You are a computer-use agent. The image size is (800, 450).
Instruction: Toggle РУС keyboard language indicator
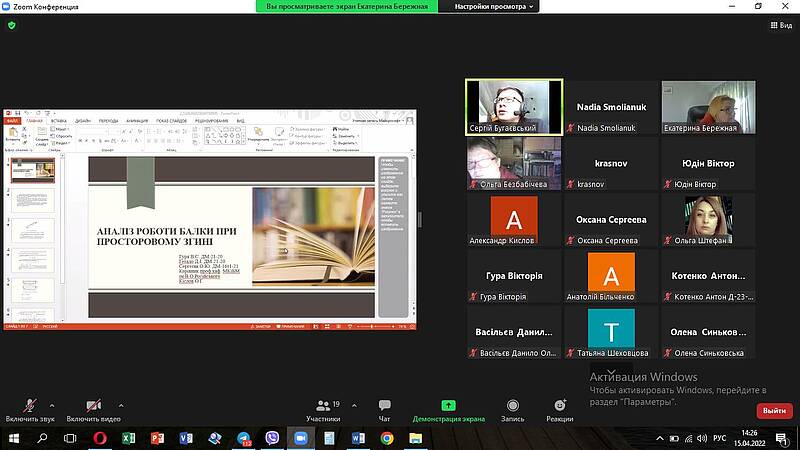point(718,438)
